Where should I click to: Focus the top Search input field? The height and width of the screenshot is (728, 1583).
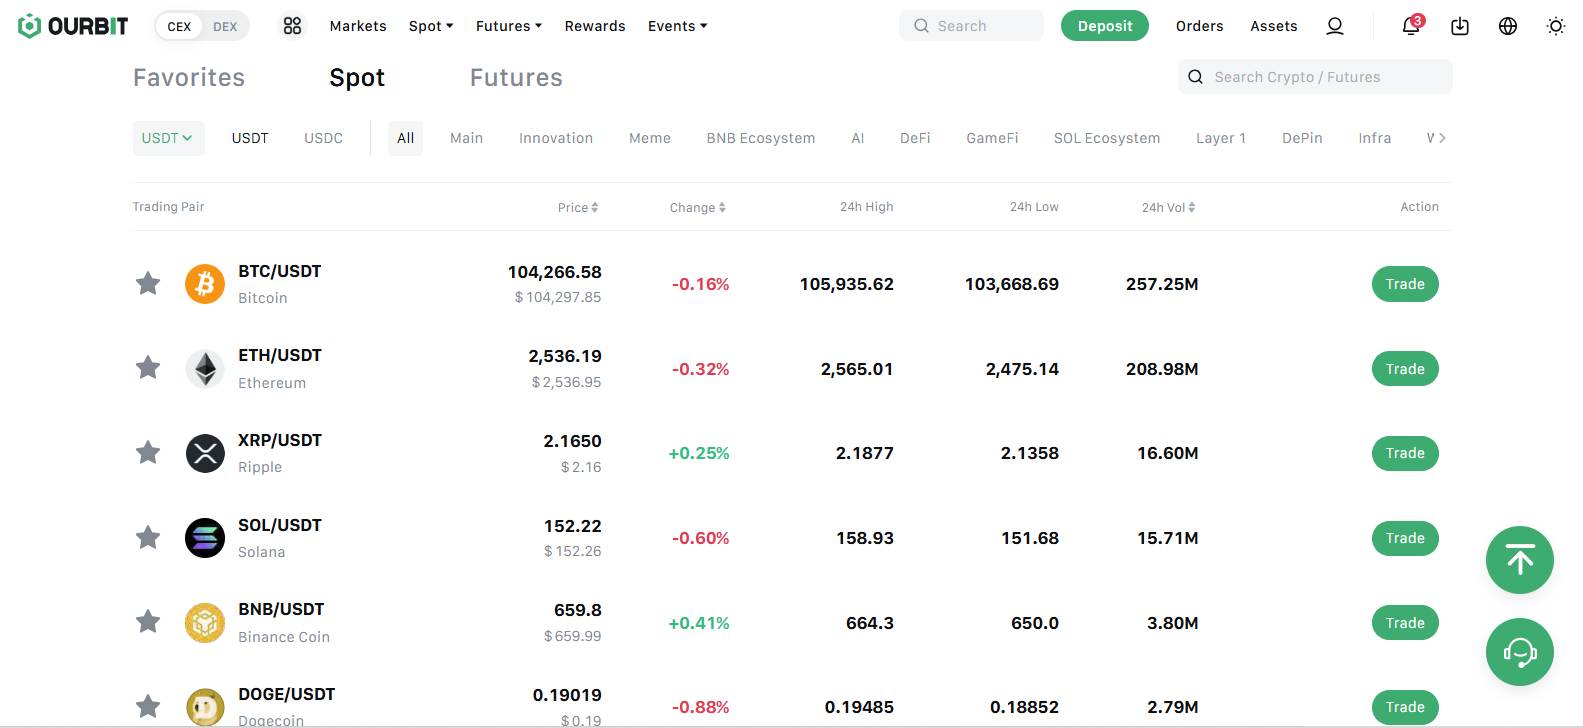tap(971, 26)
